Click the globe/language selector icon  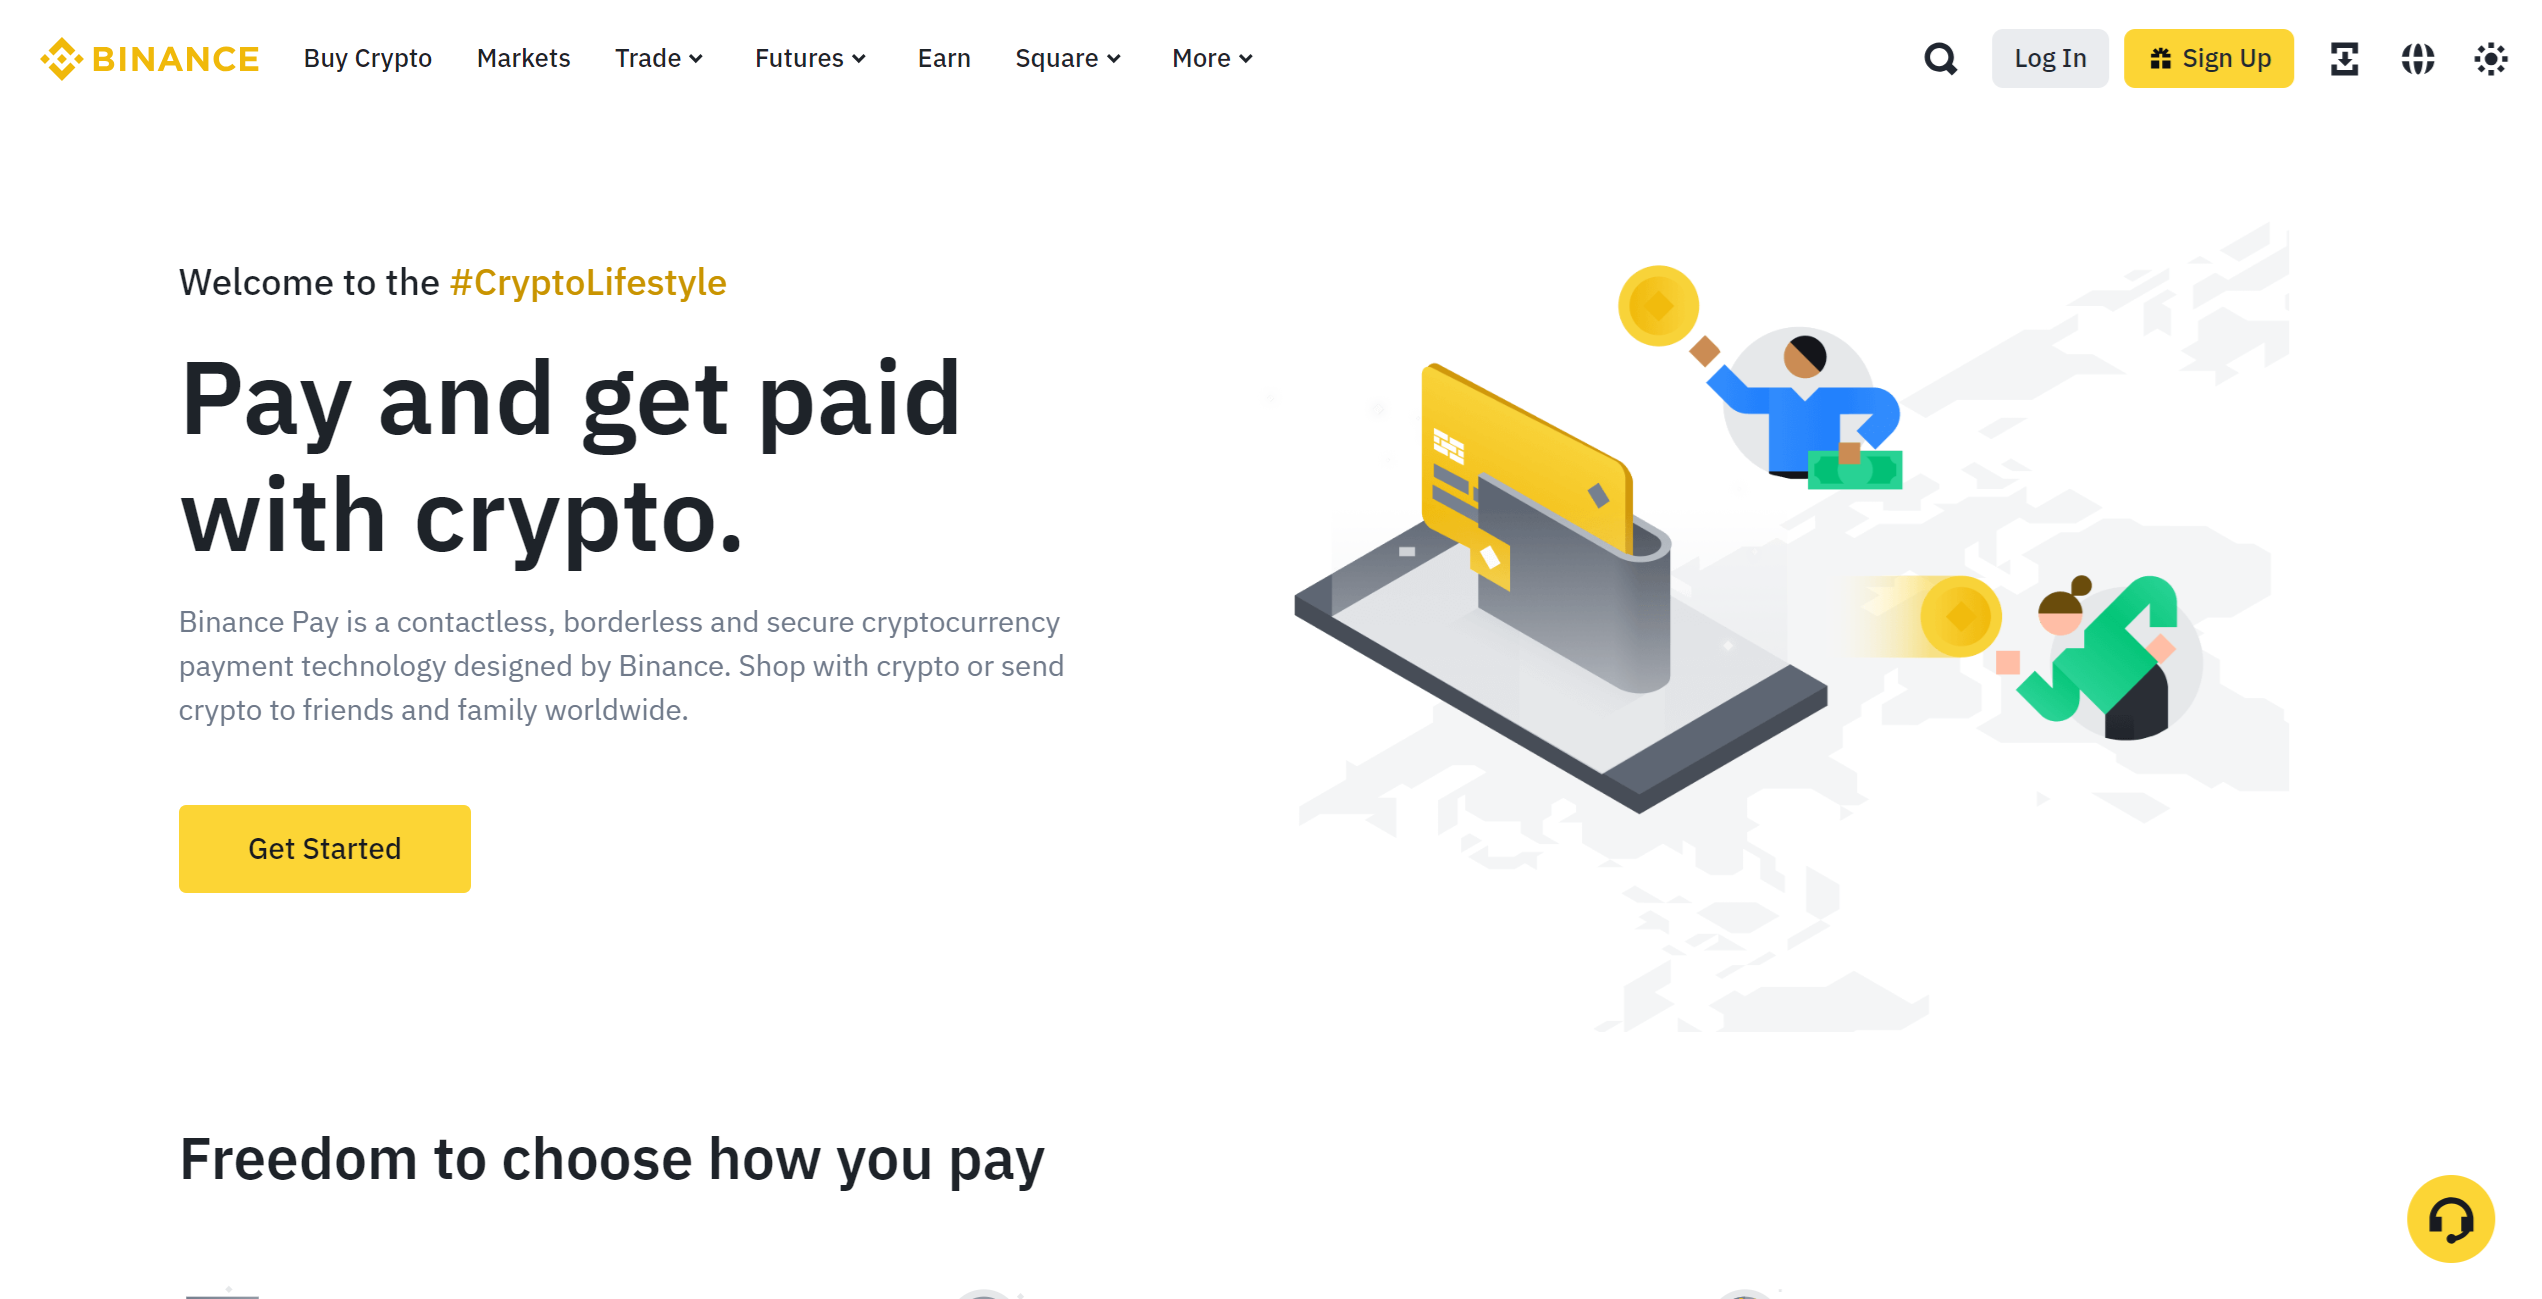2419,58
